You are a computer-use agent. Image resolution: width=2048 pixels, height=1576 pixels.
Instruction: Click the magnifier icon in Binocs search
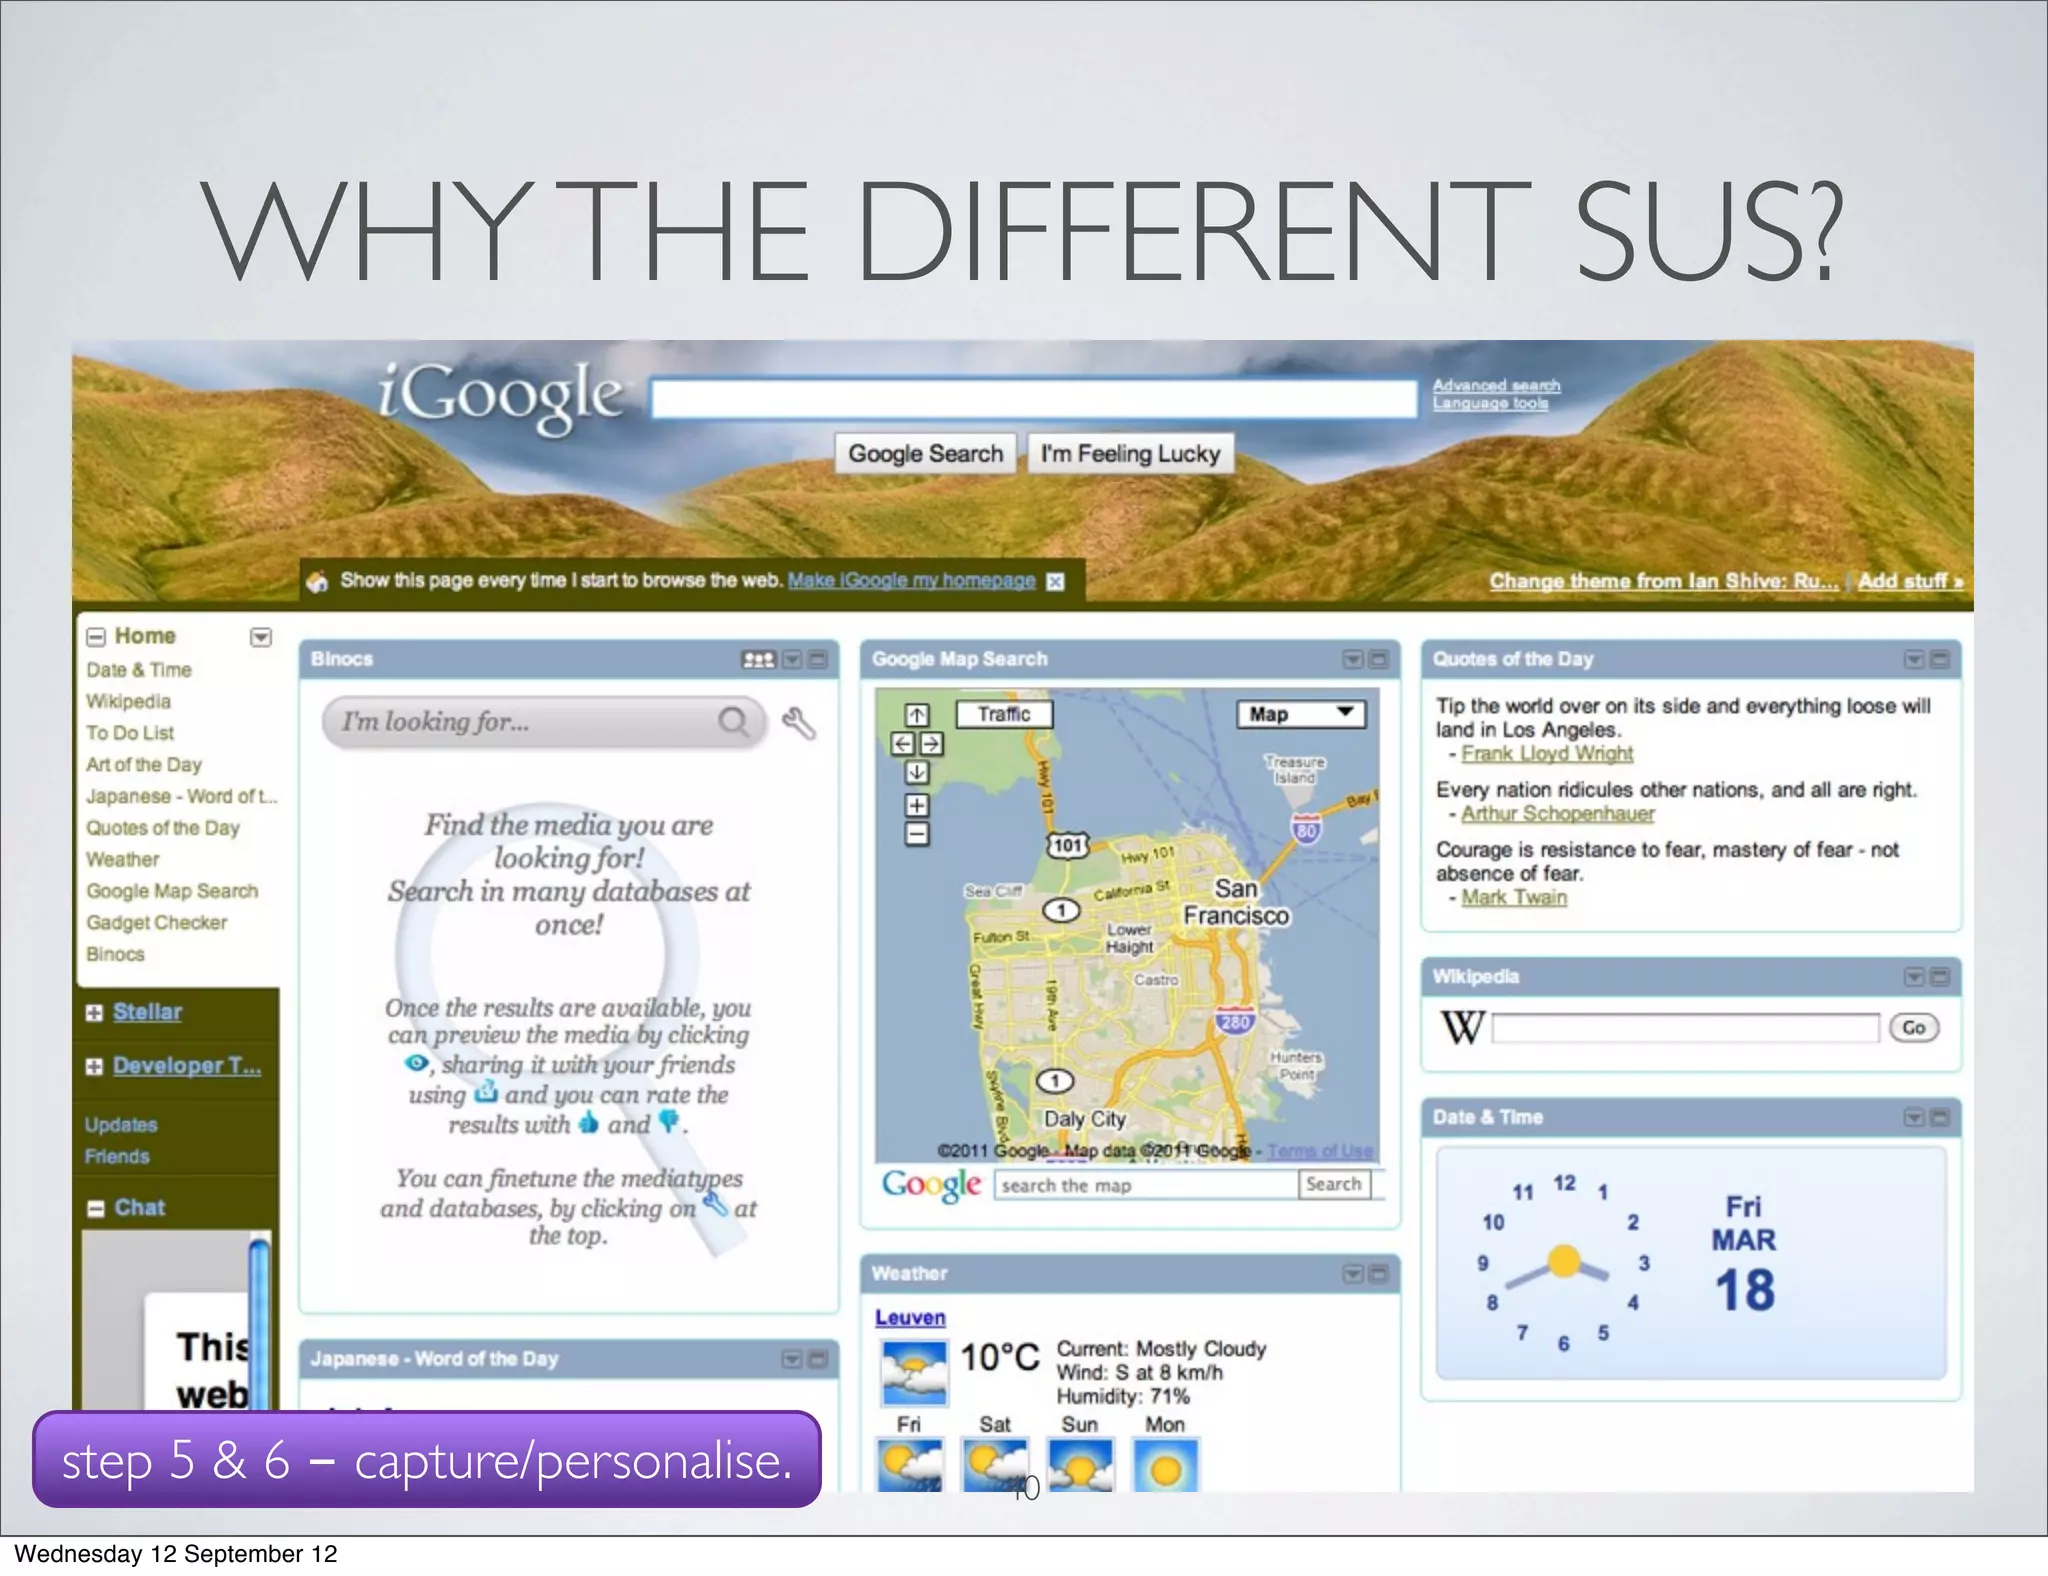coord(734,721)
